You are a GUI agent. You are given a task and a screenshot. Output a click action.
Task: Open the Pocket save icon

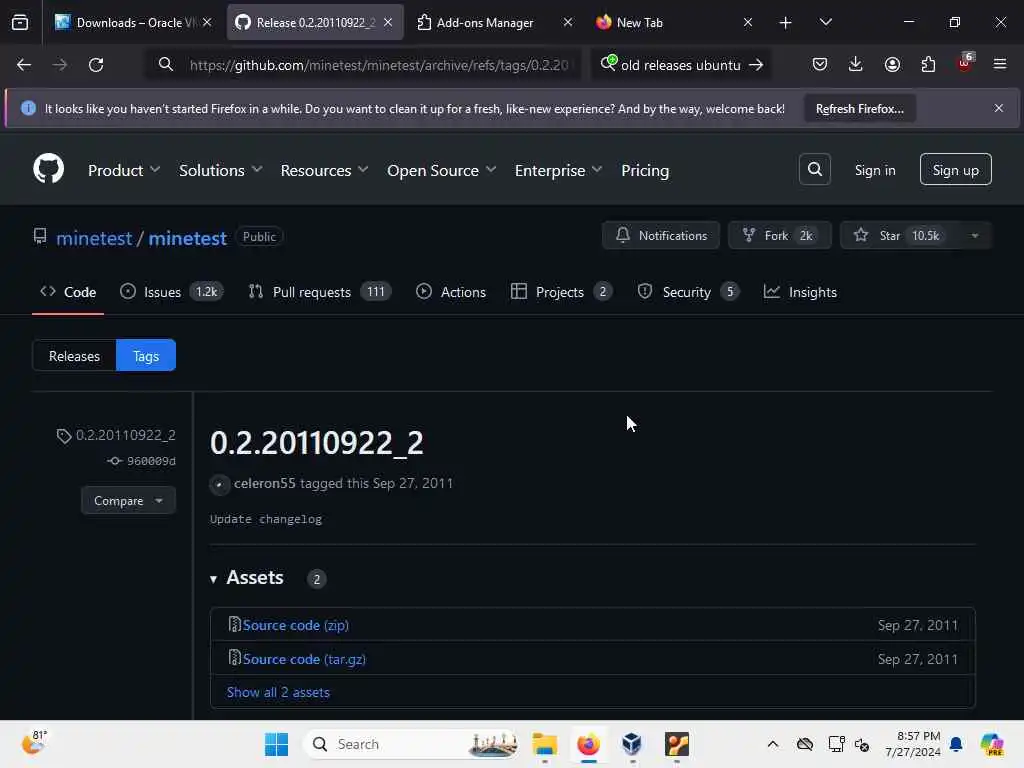click(820, 64)
